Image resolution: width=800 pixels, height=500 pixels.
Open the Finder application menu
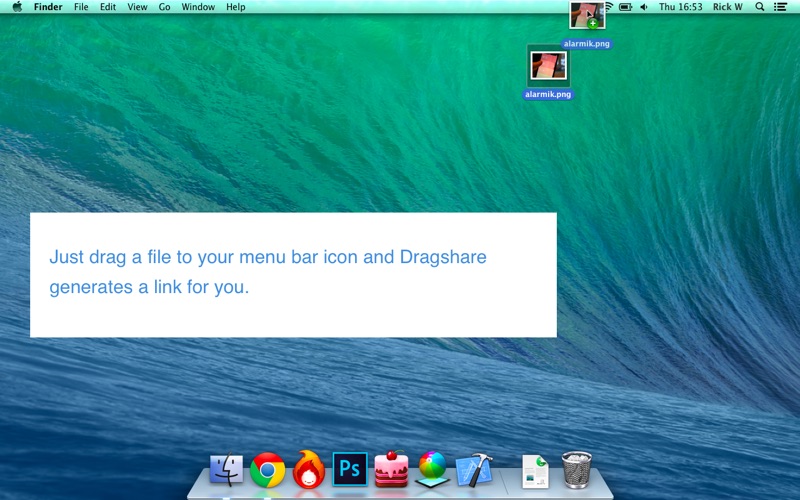[x=48, y=7]
